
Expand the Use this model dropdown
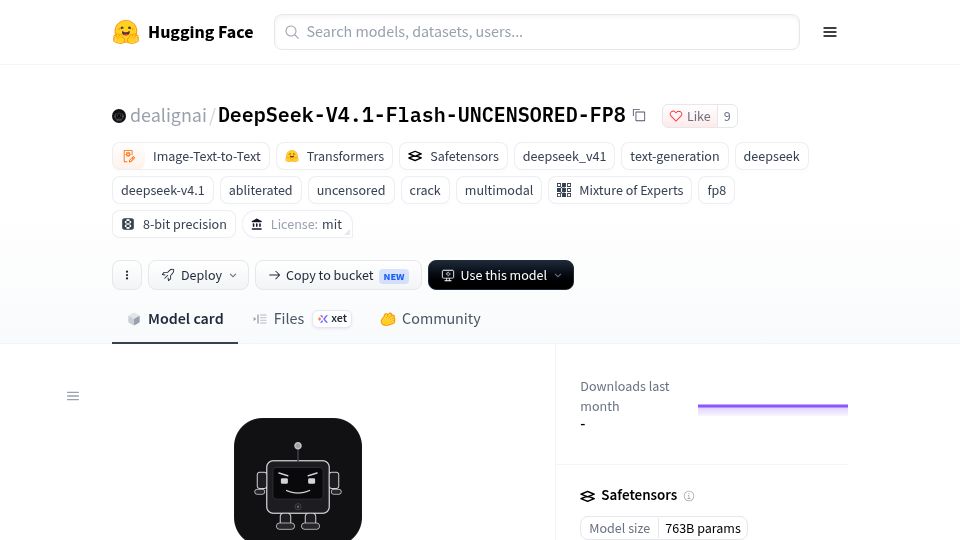point(501,275)
